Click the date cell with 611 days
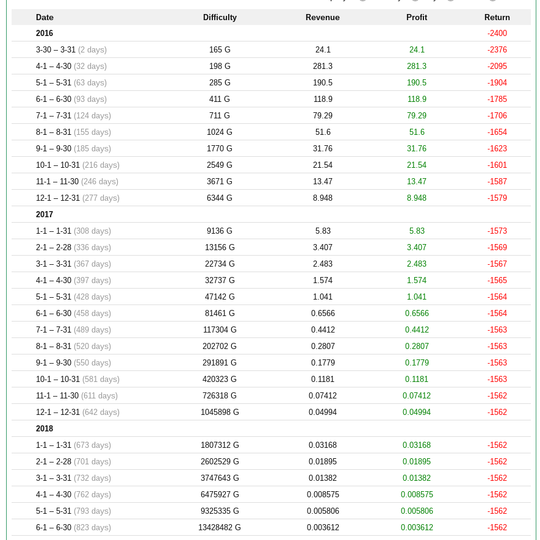 76,395
